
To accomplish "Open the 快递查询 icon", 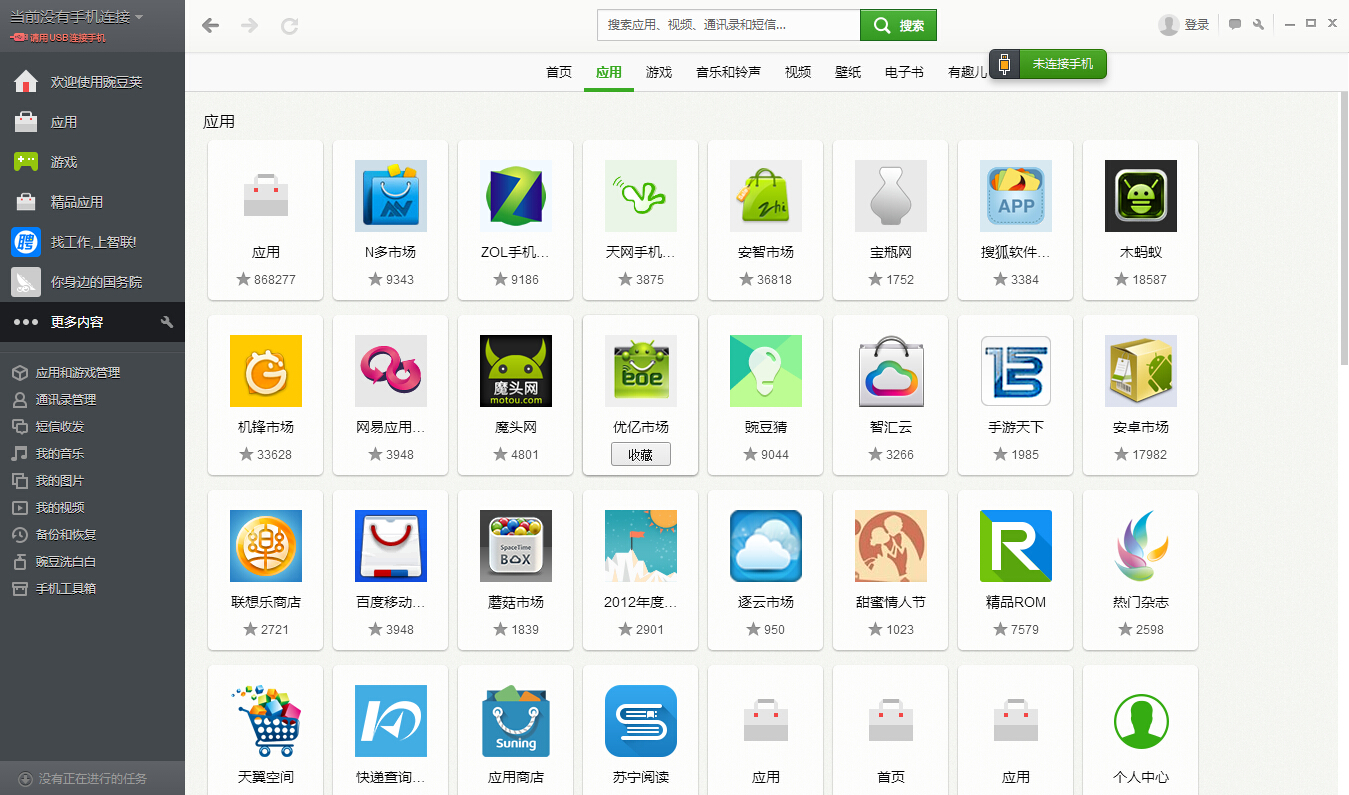I will tap(390, 721).
